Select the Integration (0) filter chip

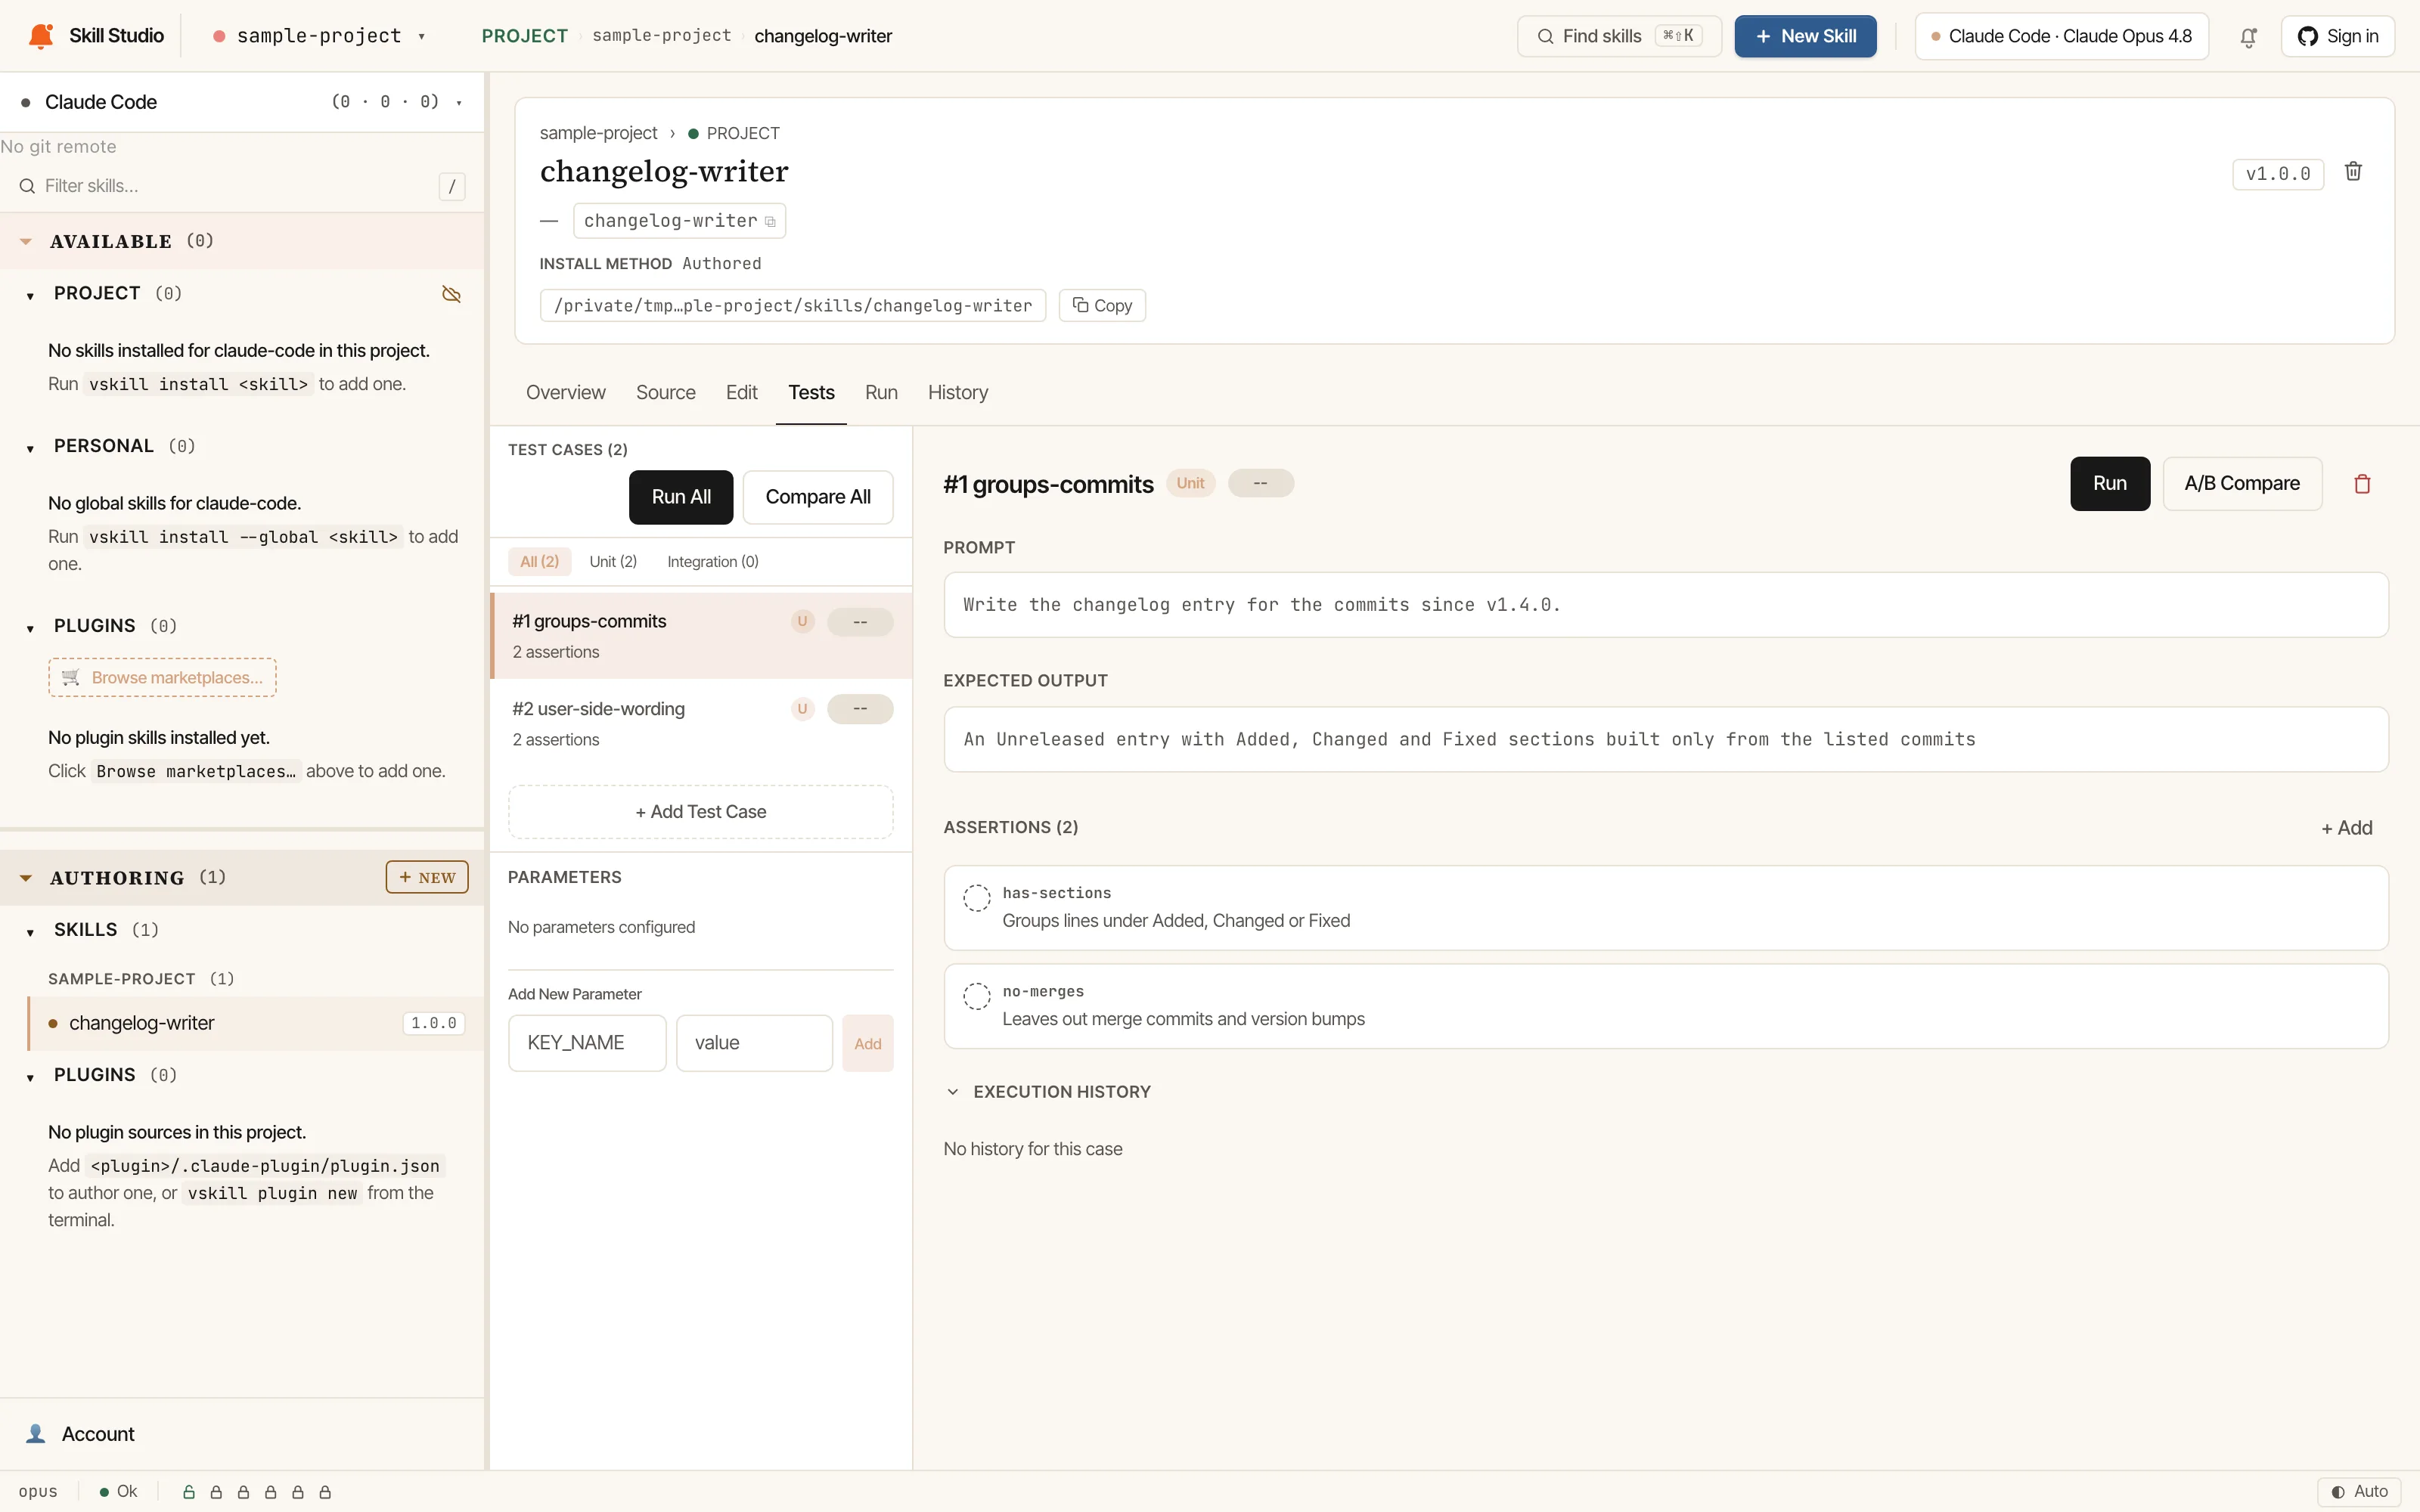tap(713, 562)
